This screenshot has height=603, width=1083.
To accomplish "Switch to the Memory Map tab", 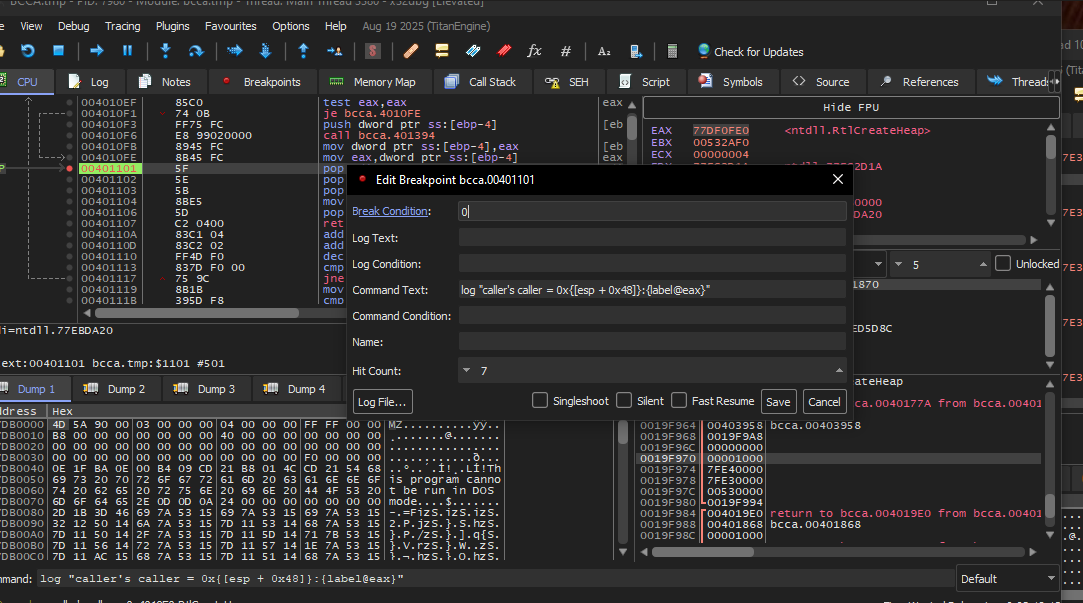I will pyautogui.click(x=376, y=82).
